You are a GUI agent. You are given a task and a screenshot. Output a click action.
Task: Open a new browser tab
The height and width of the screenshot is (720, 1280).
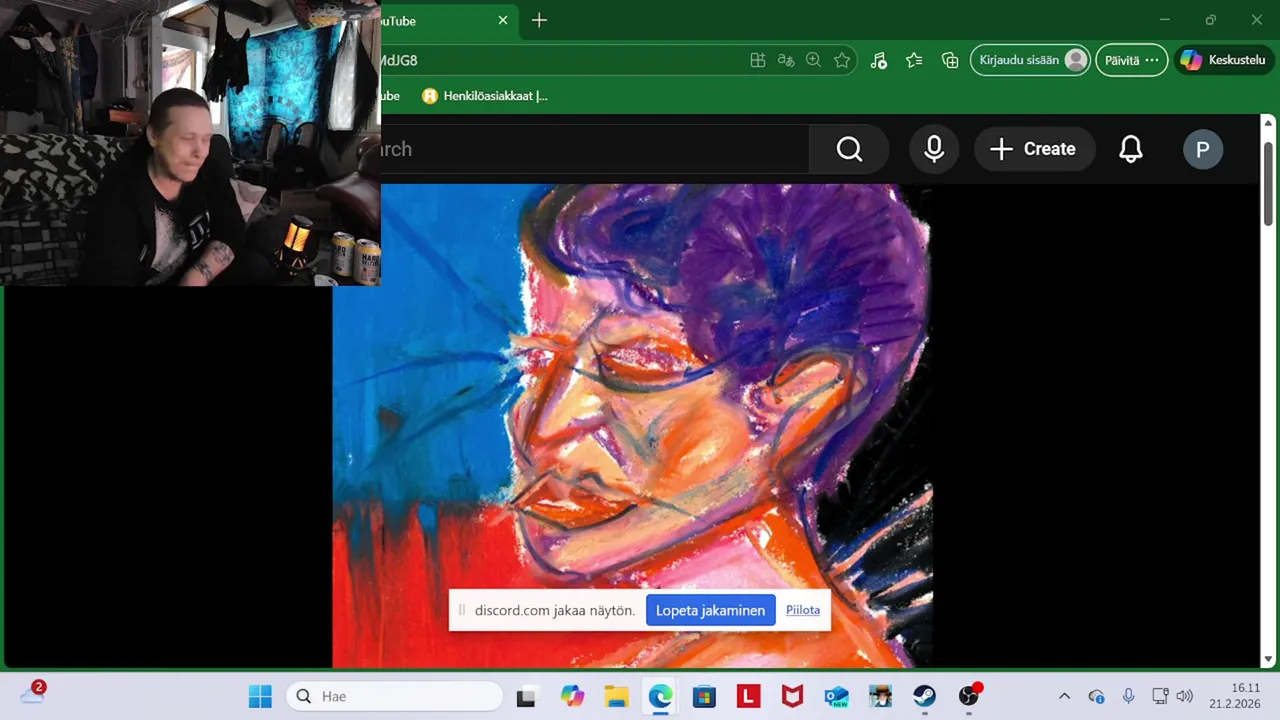click(x=539, y=20)
